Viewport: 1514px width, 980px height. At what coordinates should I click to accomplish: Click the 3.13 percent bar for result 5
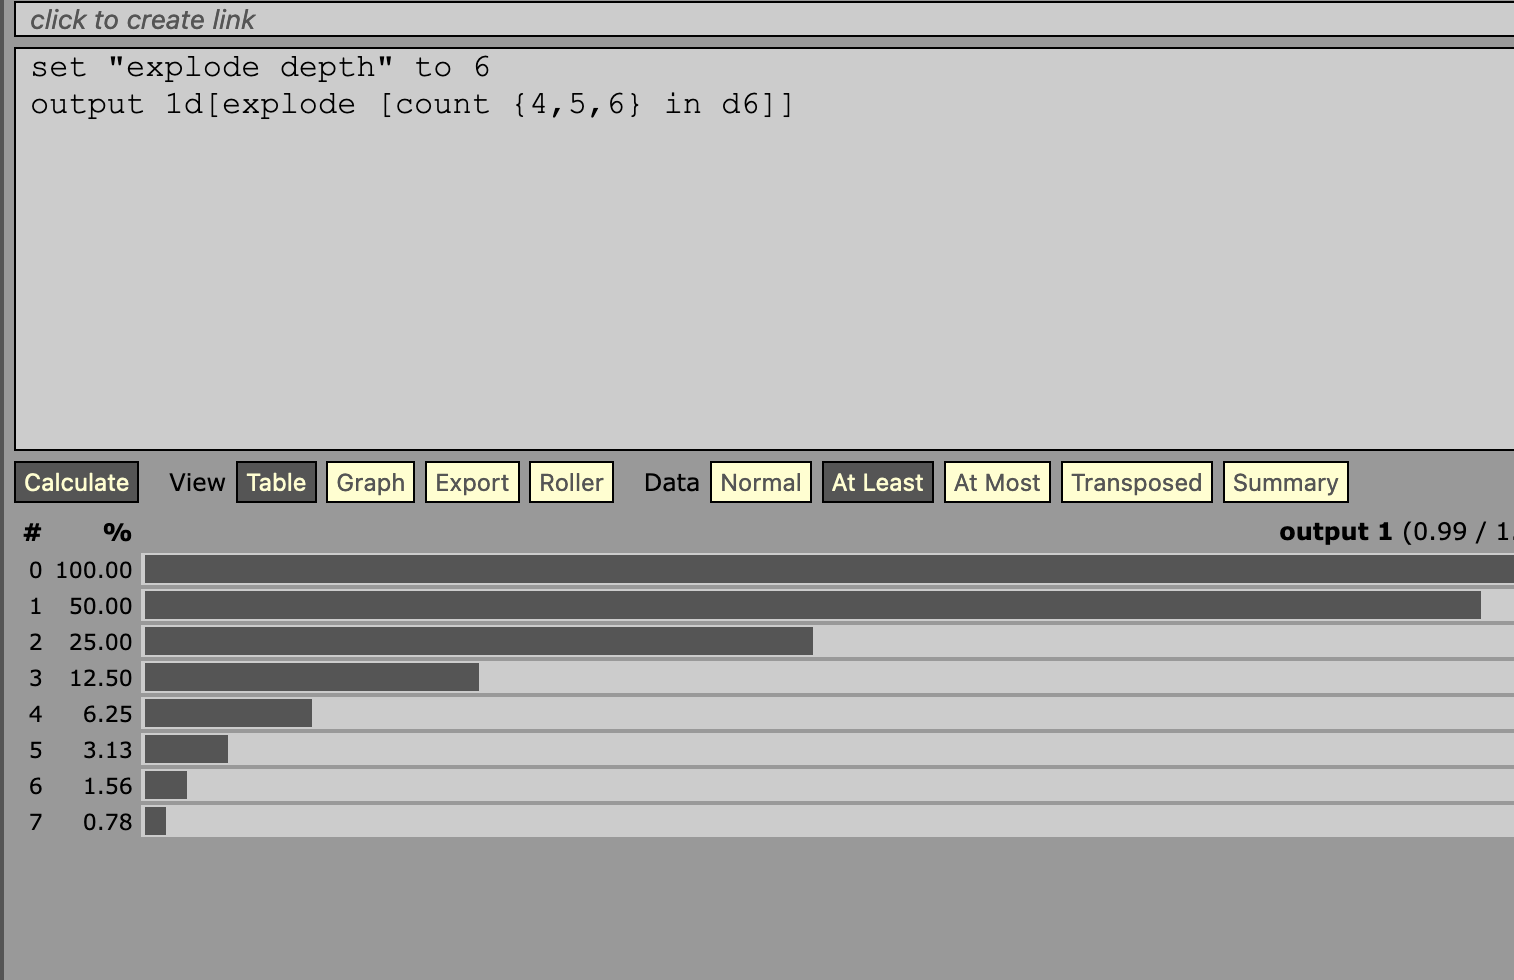pos(186,749)
